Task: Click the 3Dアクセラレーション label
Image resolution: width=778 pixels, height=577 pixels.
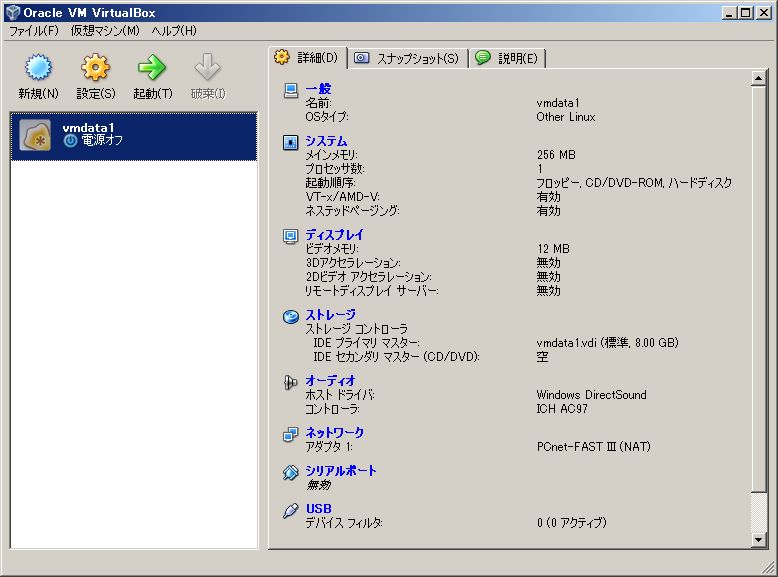Action: tap(353, 262)
